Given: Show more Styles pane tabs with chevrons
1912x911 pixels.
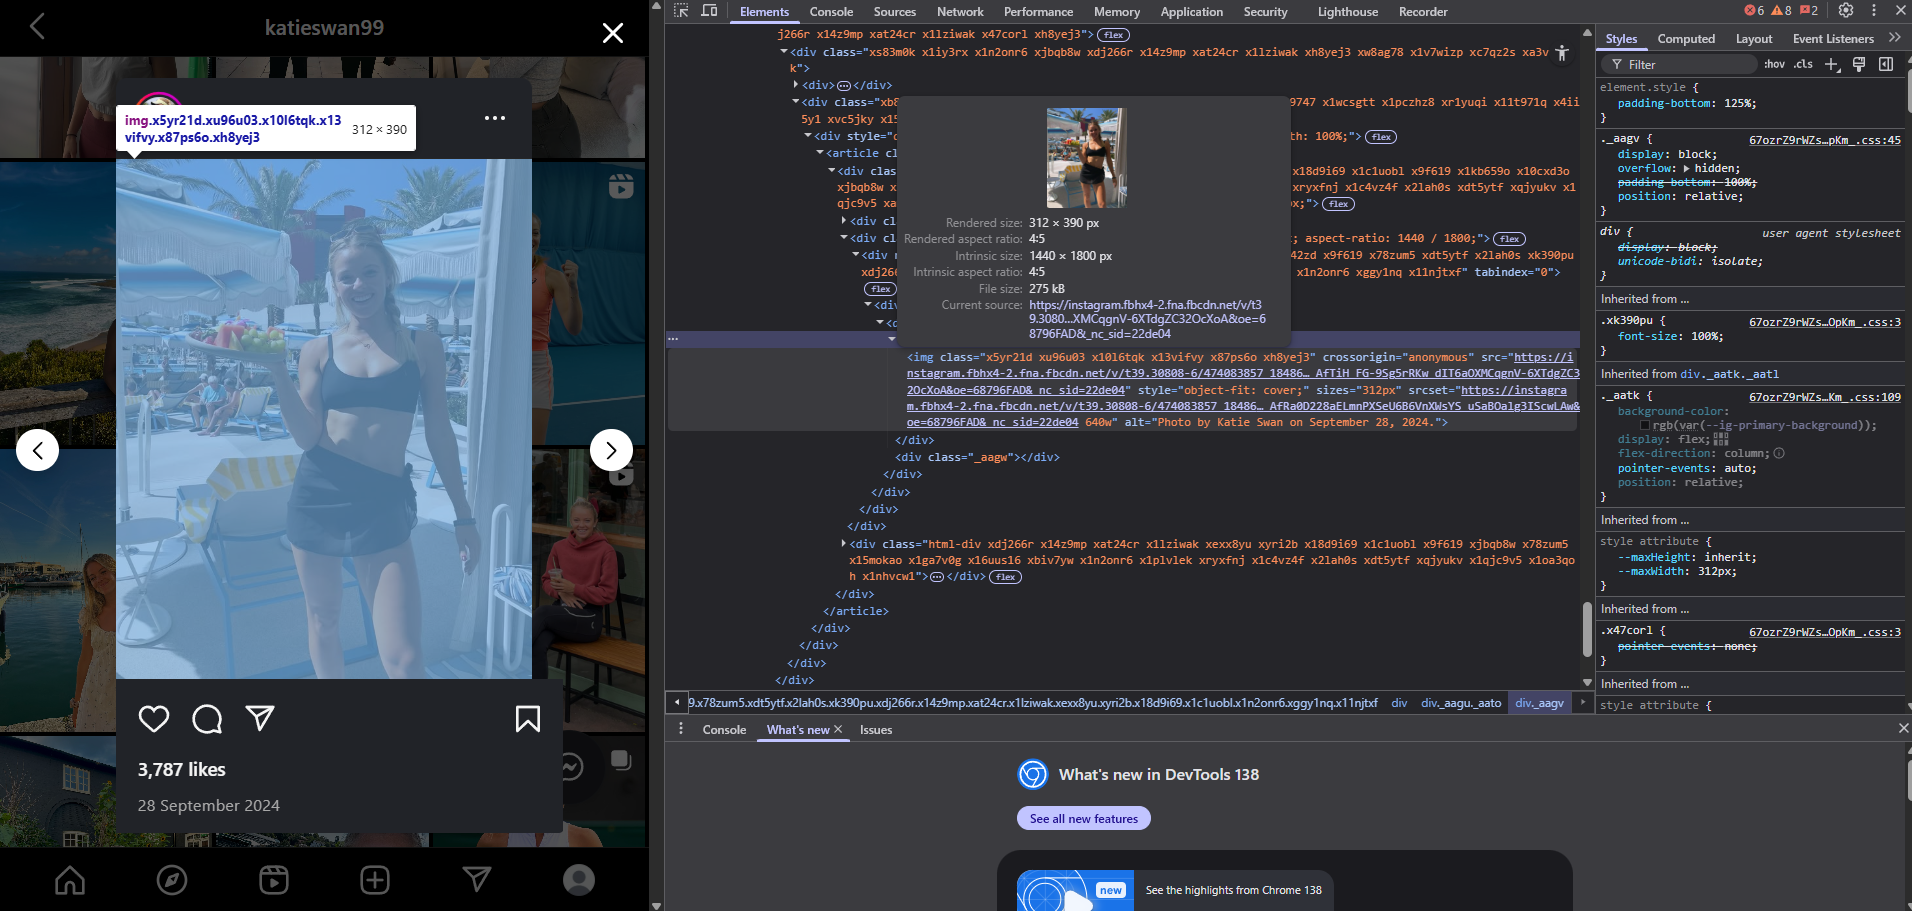Looking at the screenshot, I should 1894,38.
